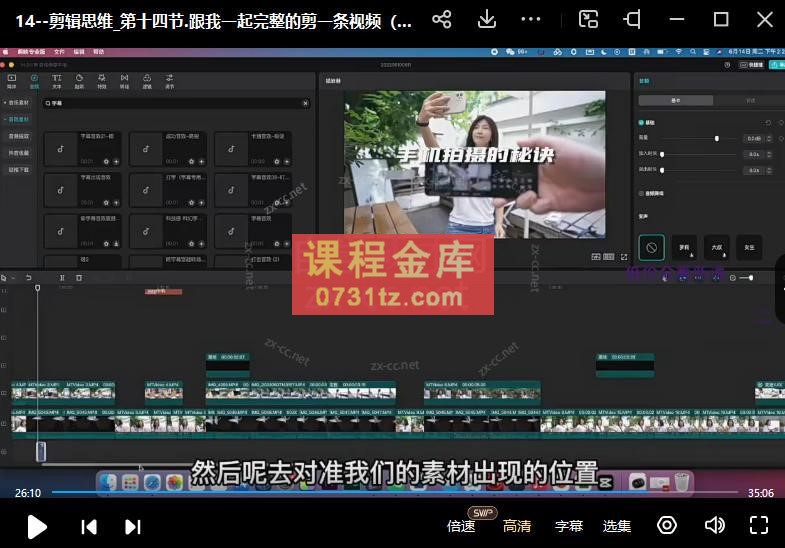Step the fade-in duration value
This screenshot has height=548, width=785.
(769, 154)
